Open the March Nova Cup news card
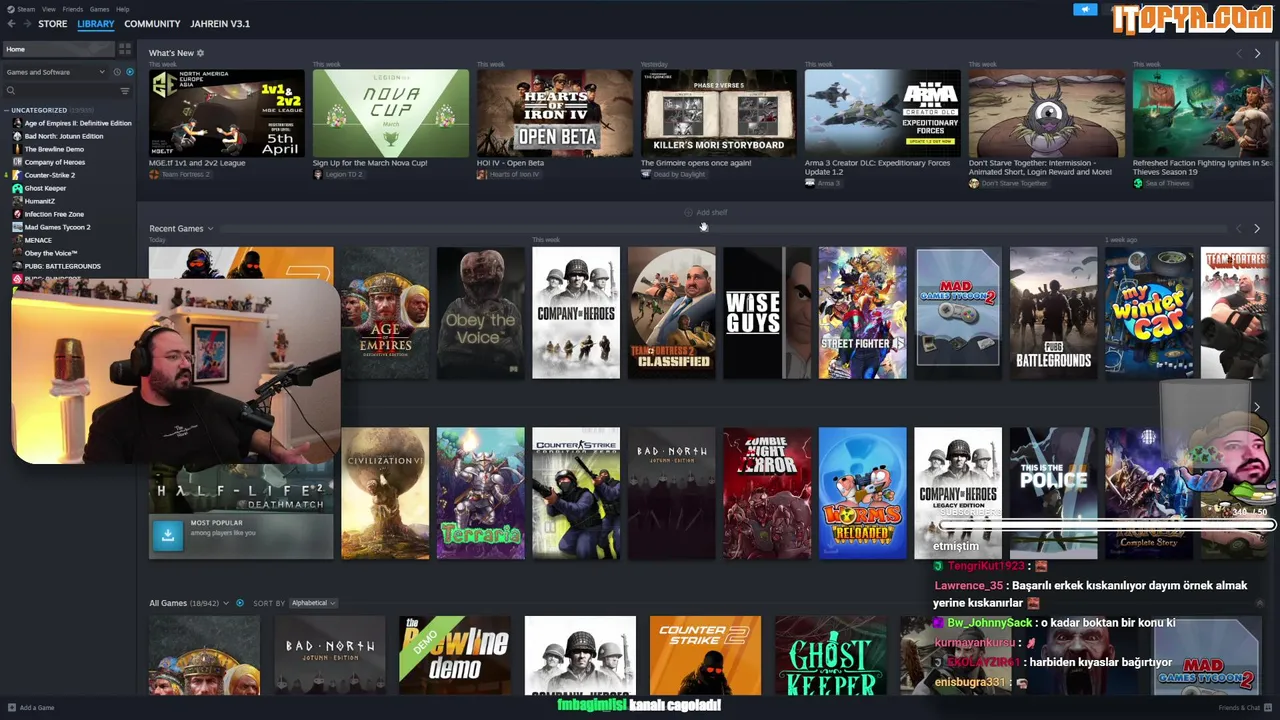Image resolution: width=1280 pixels, height=720 pixels. pos(391,112)
